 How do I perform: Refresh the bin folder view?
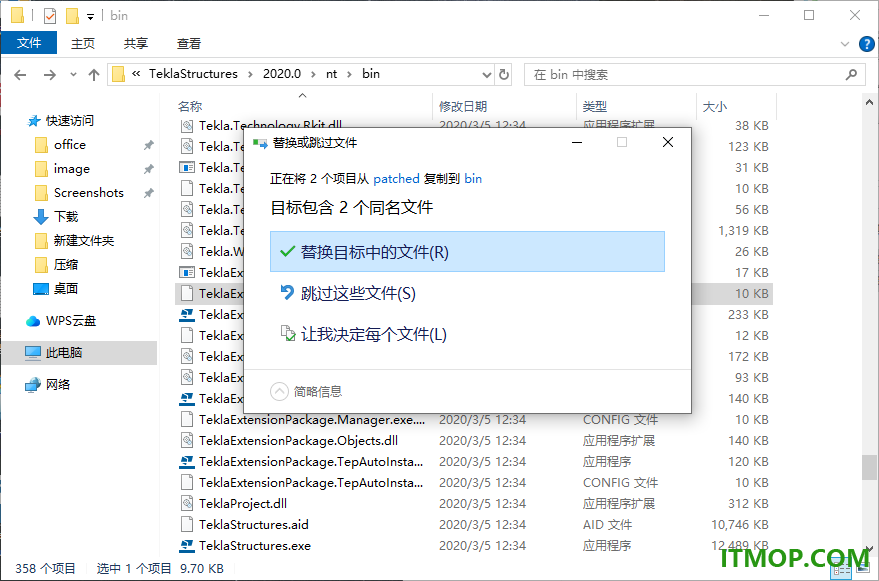tap(504, 74)
